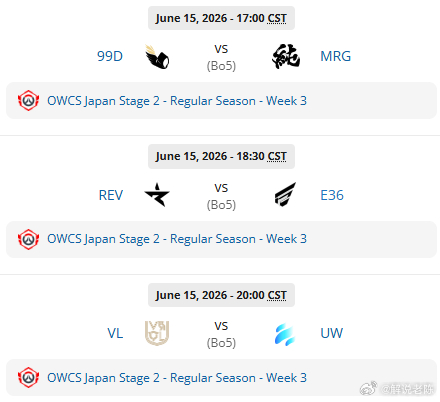
Task: Open the MRG team link
Action: coord(335,56)
